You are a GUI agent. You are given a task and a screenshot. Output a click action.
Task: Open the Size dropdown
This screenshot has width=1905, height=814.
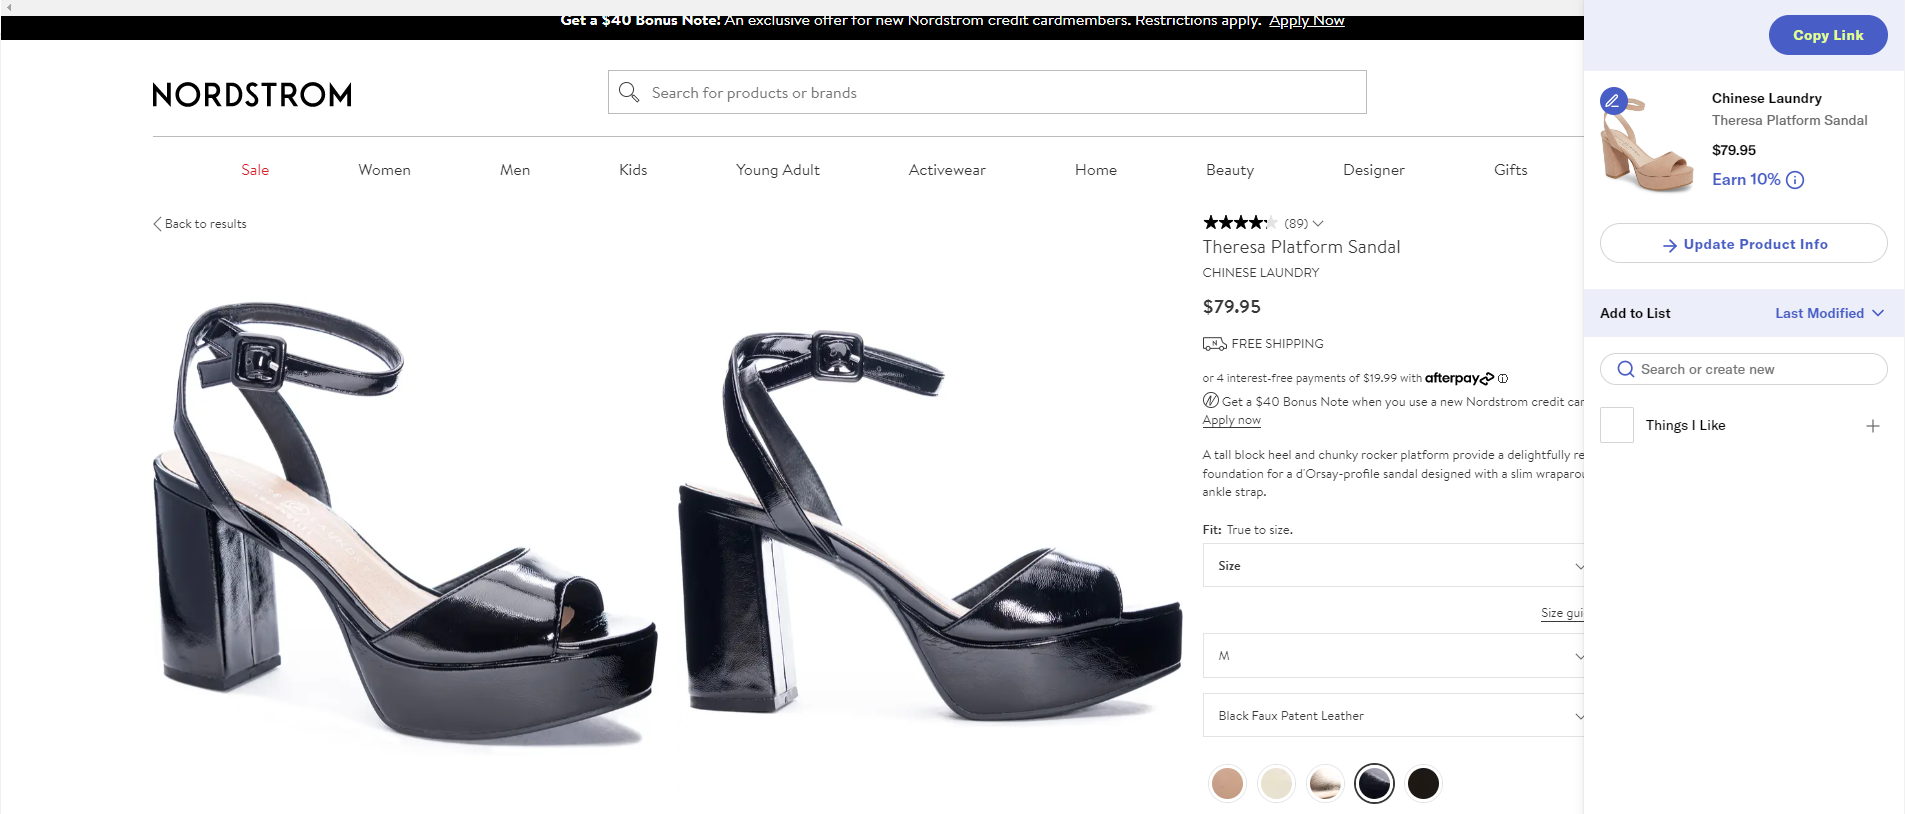coord(1392,566)
